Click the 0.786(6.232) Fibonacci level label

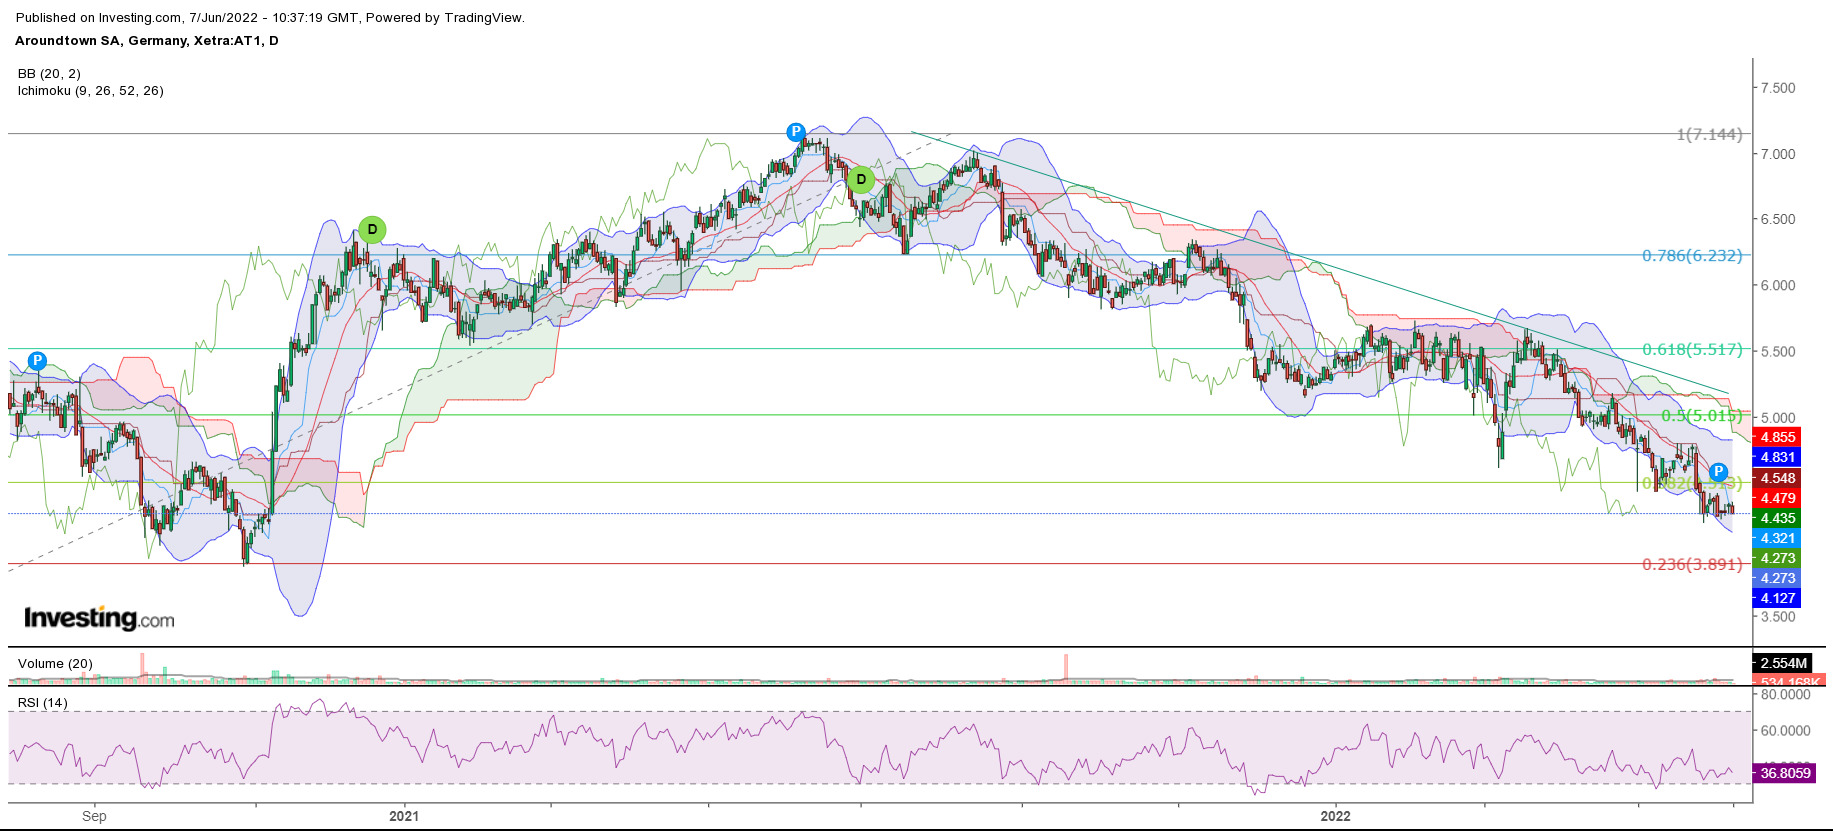(1691, 256)
